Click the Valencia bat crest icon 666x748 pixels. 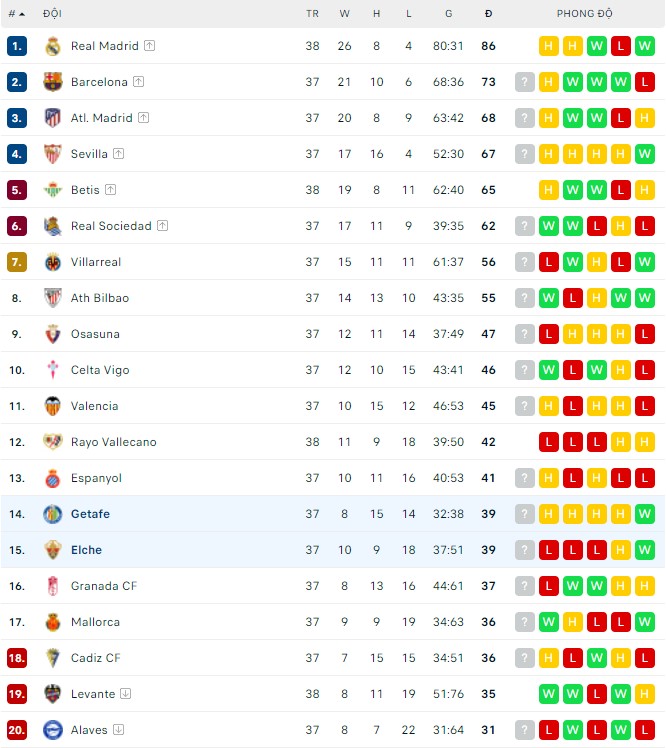click(x=53, y=406)
